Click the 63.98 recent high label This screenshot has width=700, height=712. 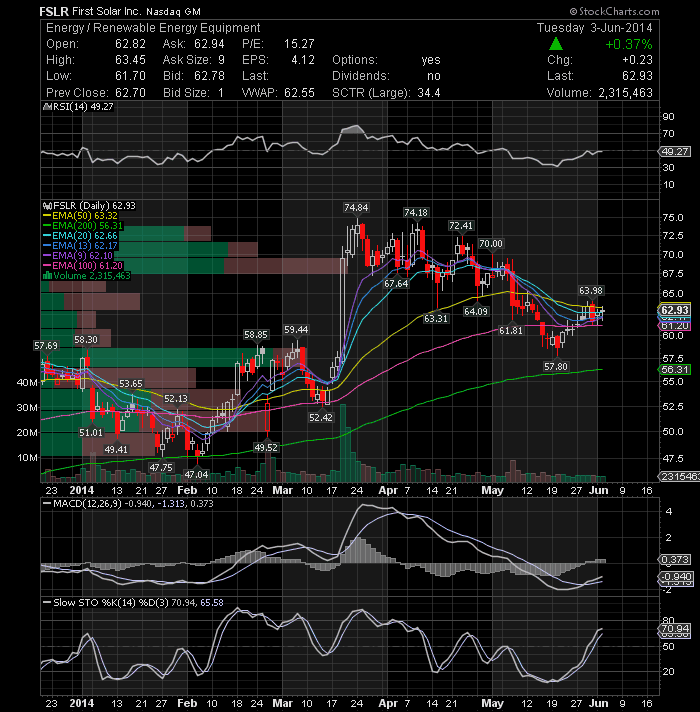pyautogui.click(x=591, y=291)
